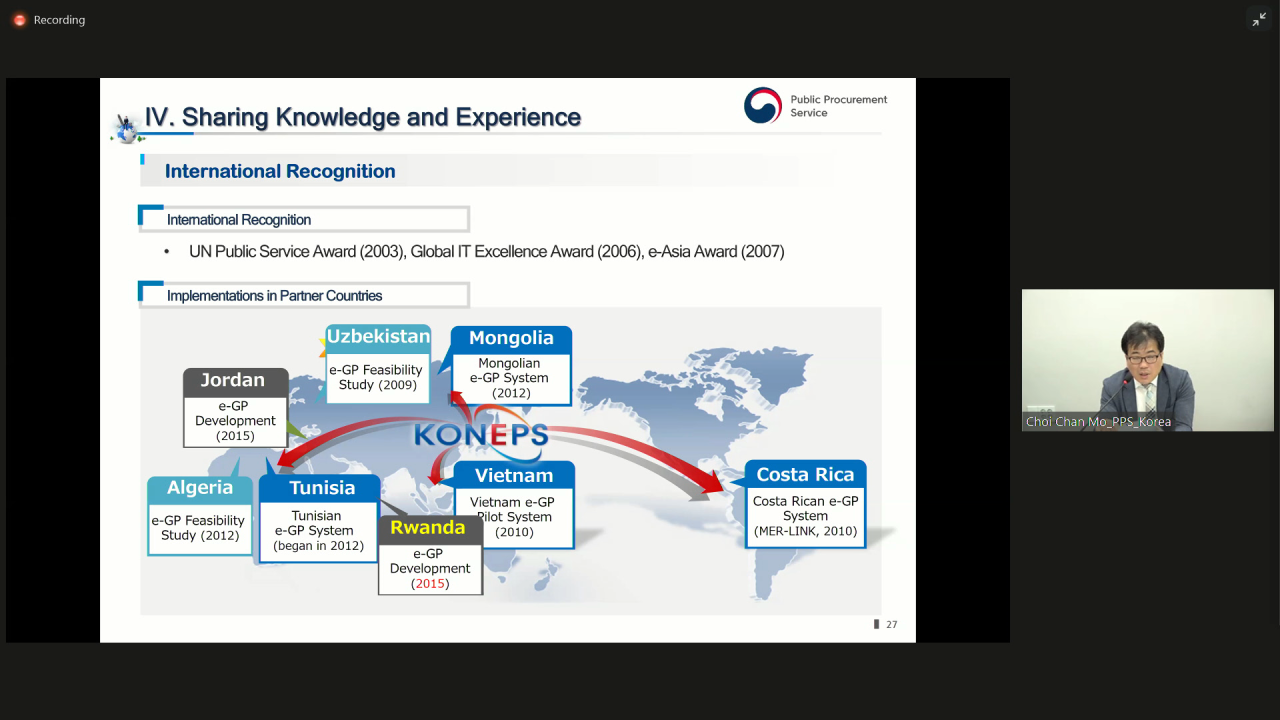Click the "Tunisian e-GP System (began in 2012)" box
The height and width of the screenshot is (720, 1280).
(317, 531)
